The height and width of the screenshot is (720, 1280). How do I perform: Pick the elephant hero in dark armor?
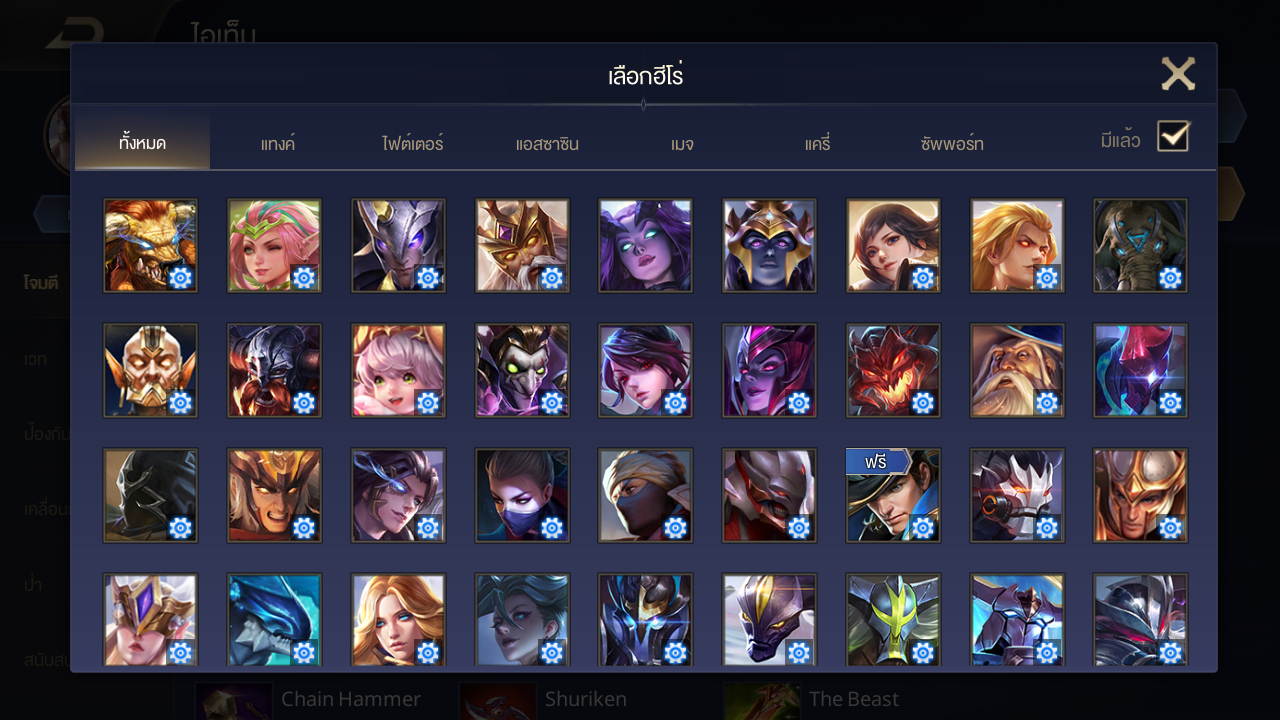coord(1140,245)
